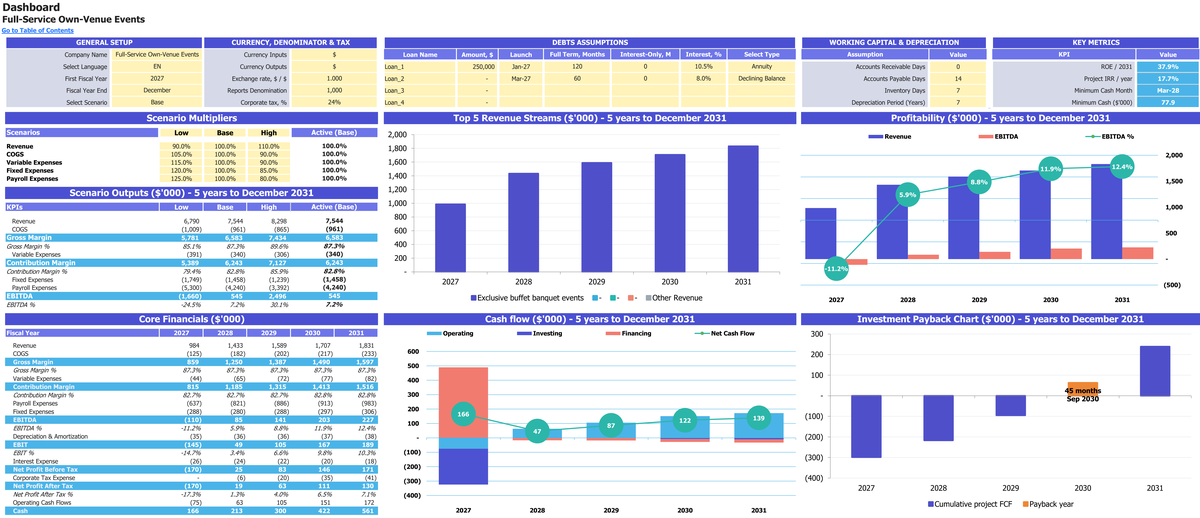Click the Scenario Multipliers section header
Viewport: 1200px width, 518px height.
click(191, 118)
